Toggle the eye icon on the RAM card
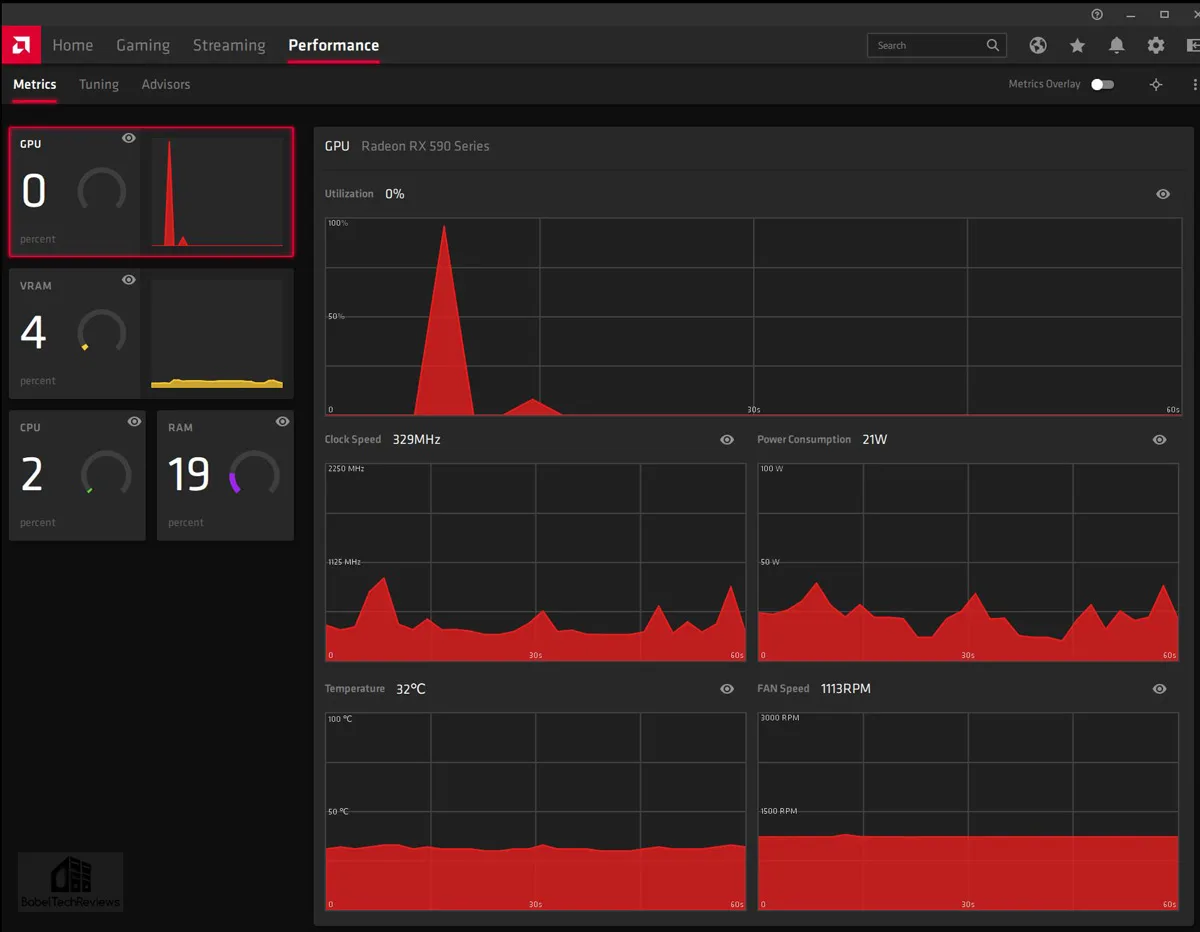Image resolution: width=1200 pixels, height=932 pixels. tap(282, 422)
